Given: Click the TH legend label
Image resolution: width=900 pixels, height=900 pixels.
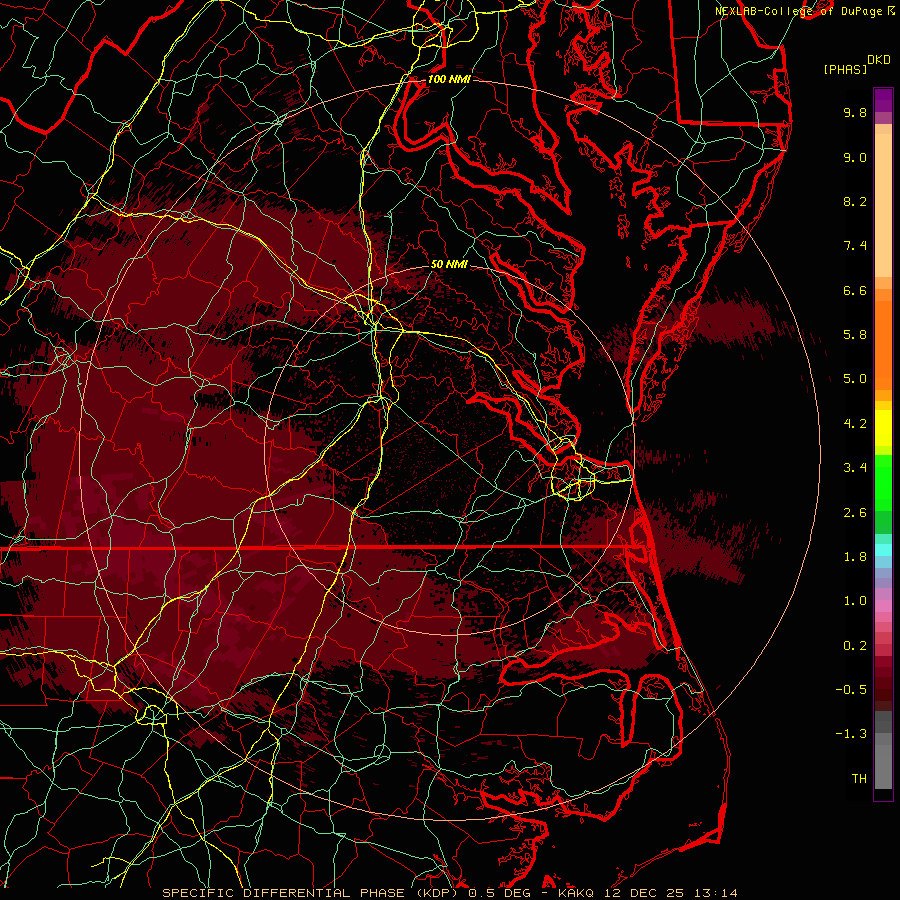Looking at the screenshot, I should tap(859, 779).
